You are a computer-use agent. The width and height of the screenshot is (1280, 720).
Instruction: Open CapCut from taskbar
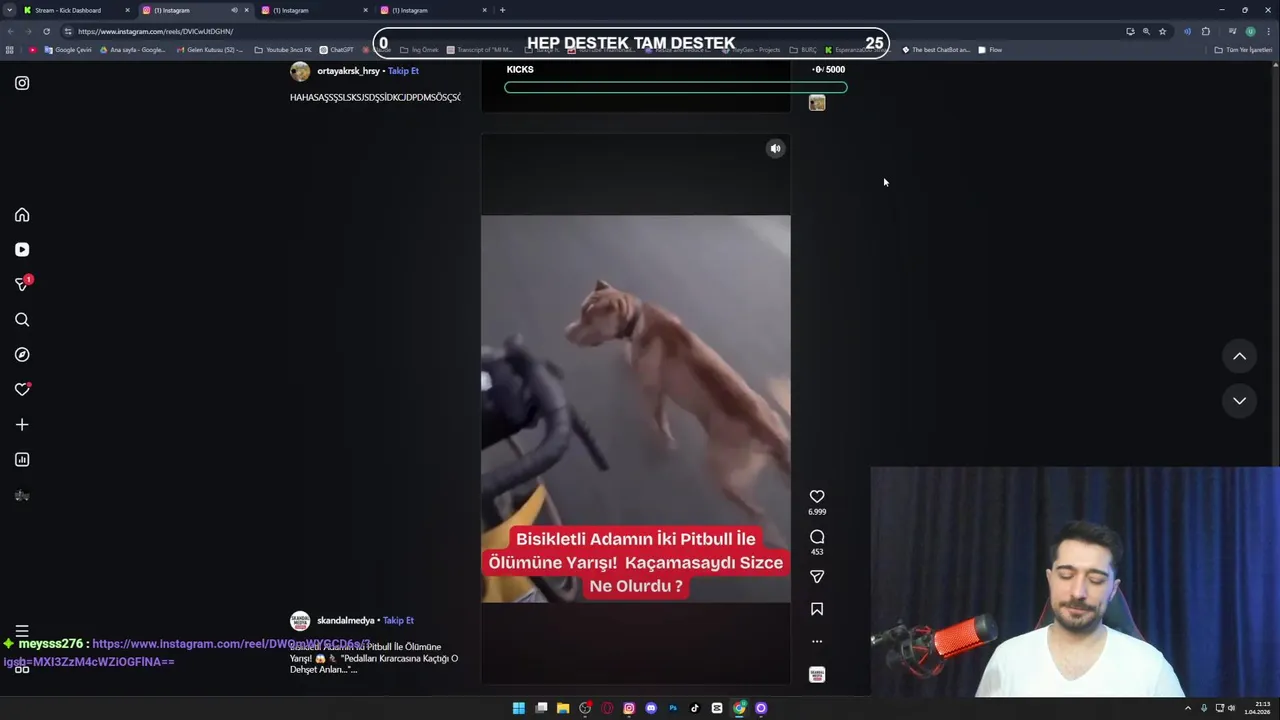coord(717,708)
